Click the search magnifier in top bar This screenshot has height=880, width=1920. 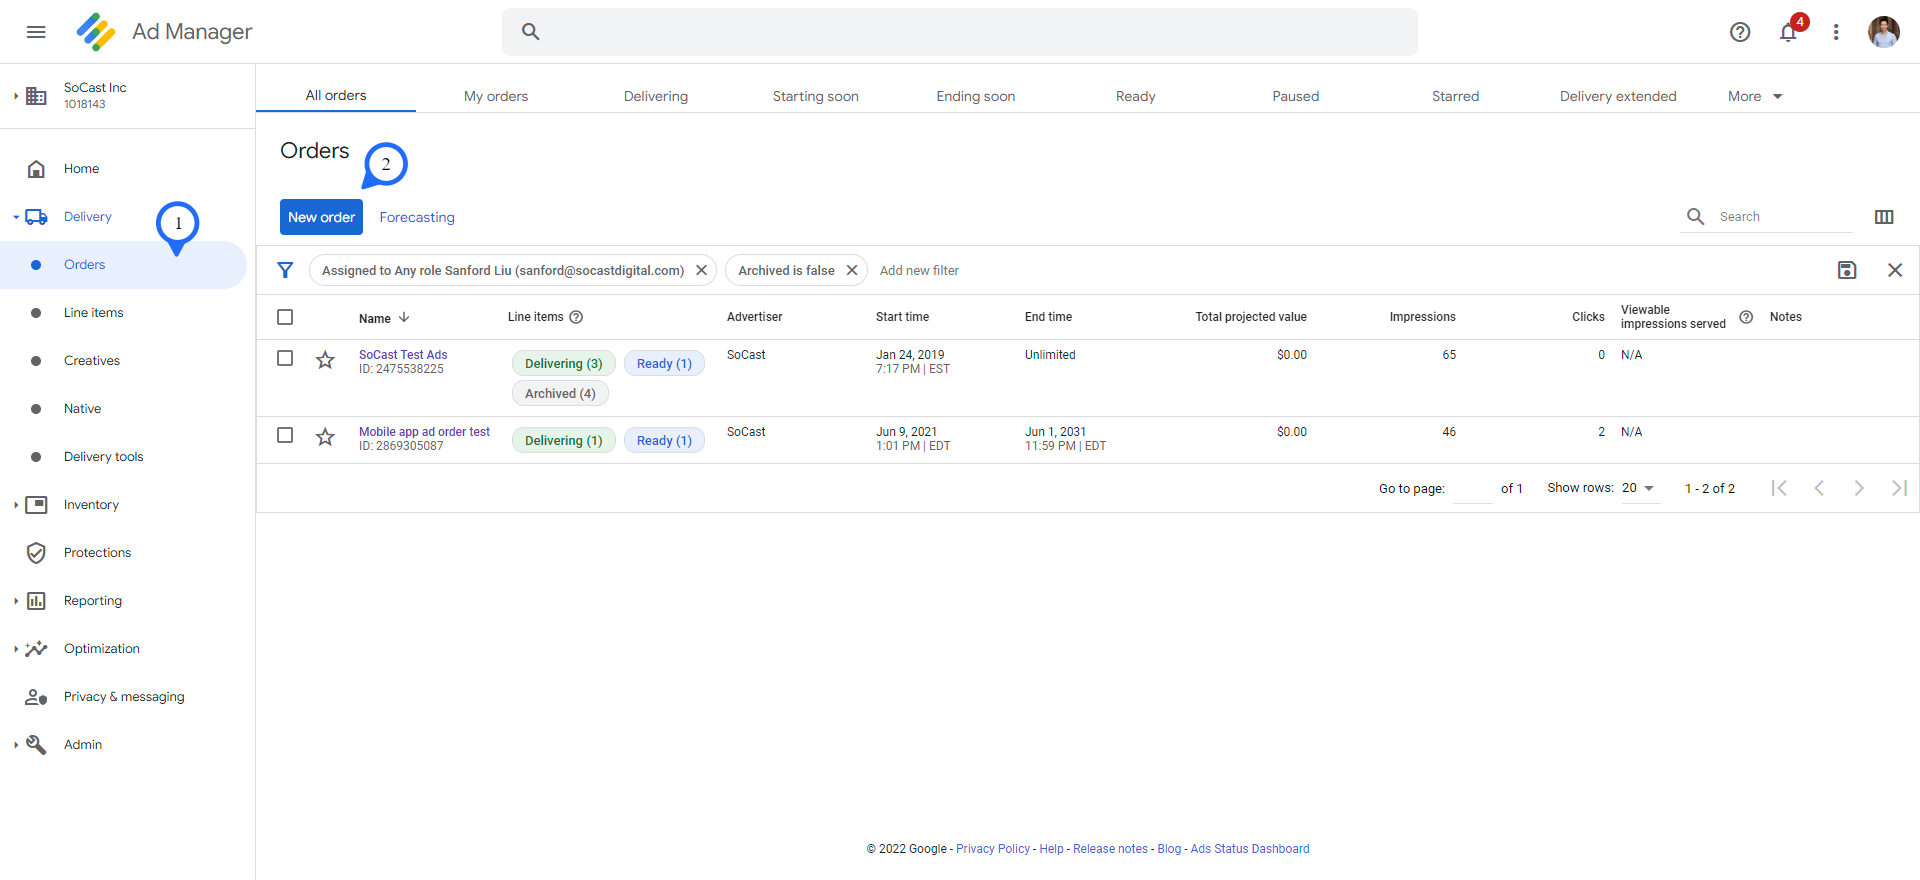[531, 32]
